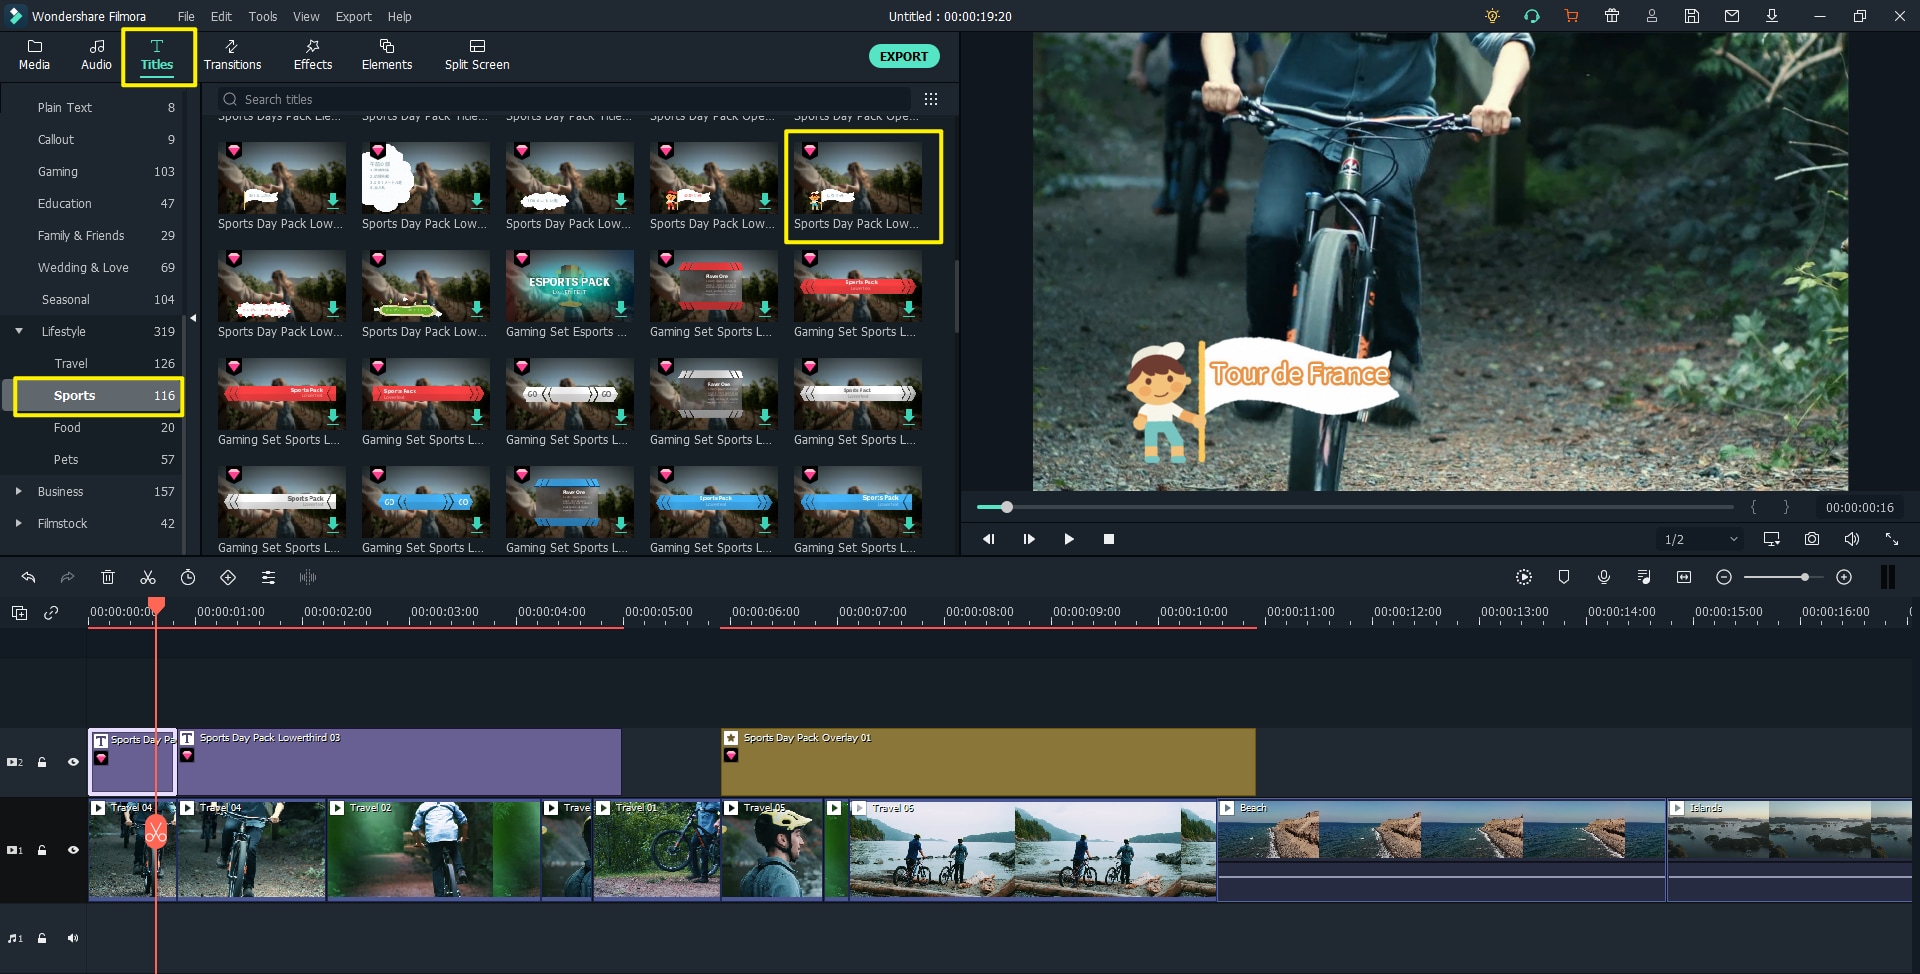Click the split scissors icon in toolbar

point(148,577)
